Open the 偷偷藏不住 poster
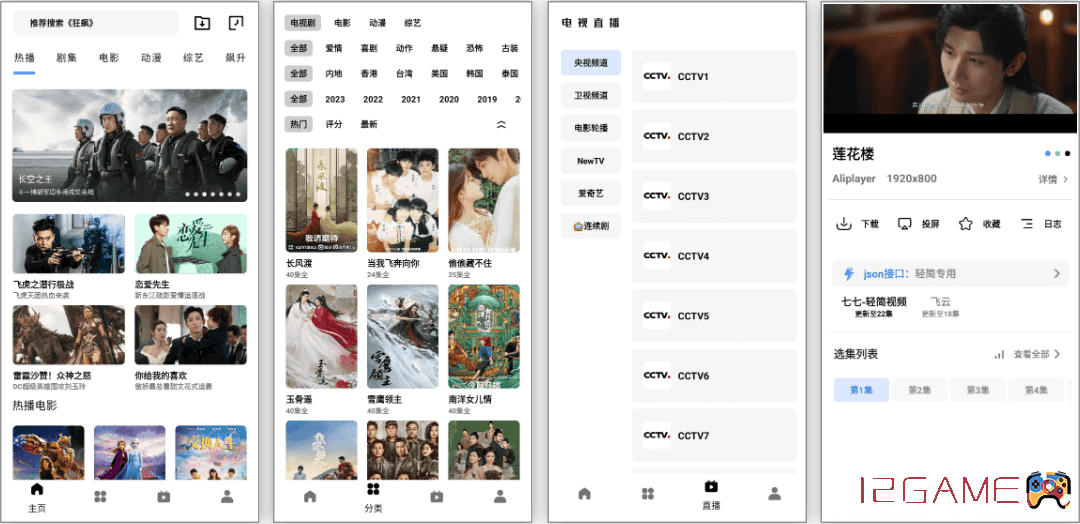1080x524 pixels. pos(484,200)
